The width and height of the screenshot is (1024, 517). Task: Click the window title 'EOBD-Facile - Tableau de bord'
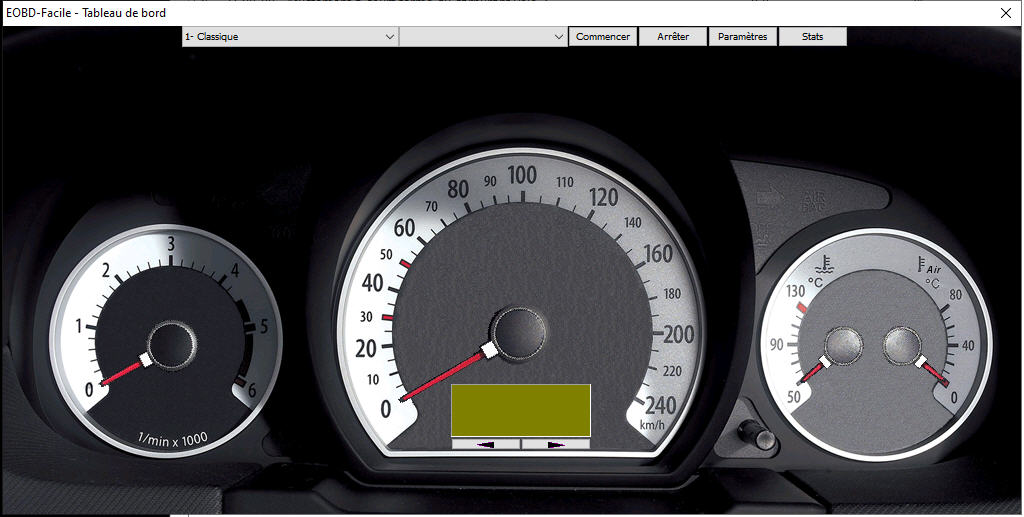(86, 13)
